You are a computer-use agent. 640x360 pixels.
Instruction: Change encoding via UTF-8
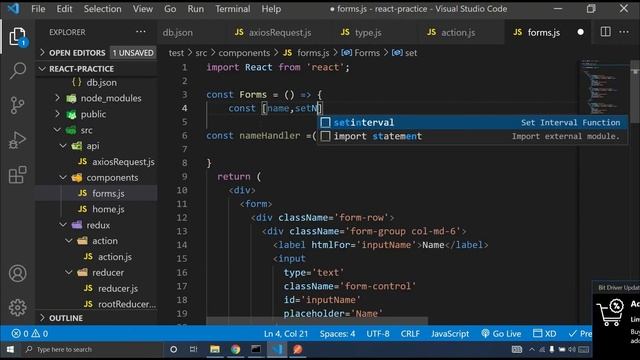point(378,333)
